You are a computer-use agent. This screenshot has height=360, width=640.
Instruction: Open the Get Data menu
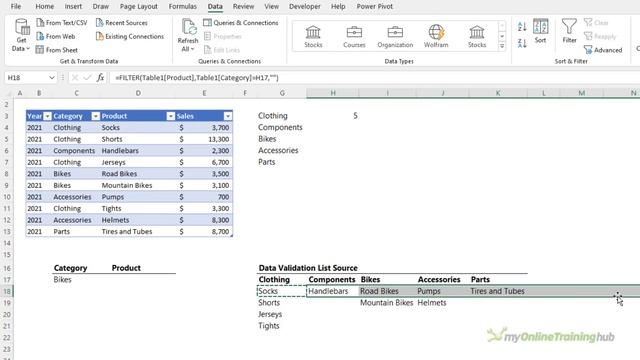click(x=21, y=36)
